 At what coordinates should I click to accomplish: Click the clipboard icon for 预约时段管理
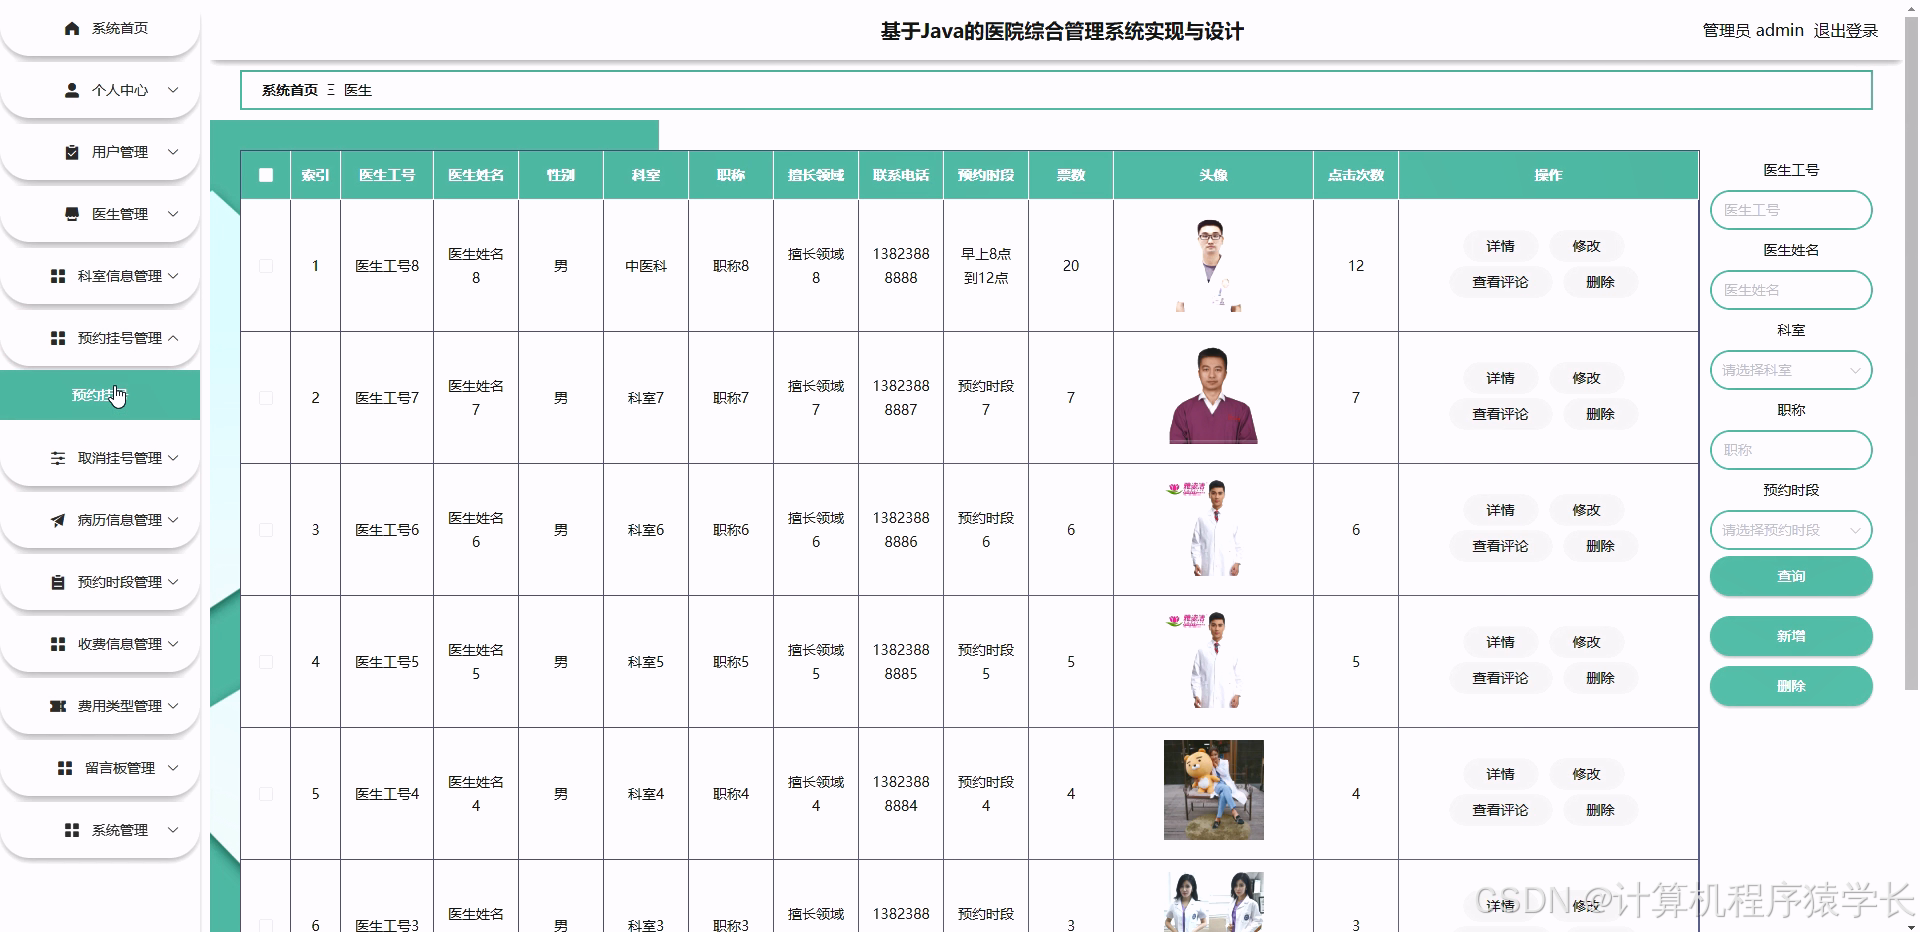point(58,582)
